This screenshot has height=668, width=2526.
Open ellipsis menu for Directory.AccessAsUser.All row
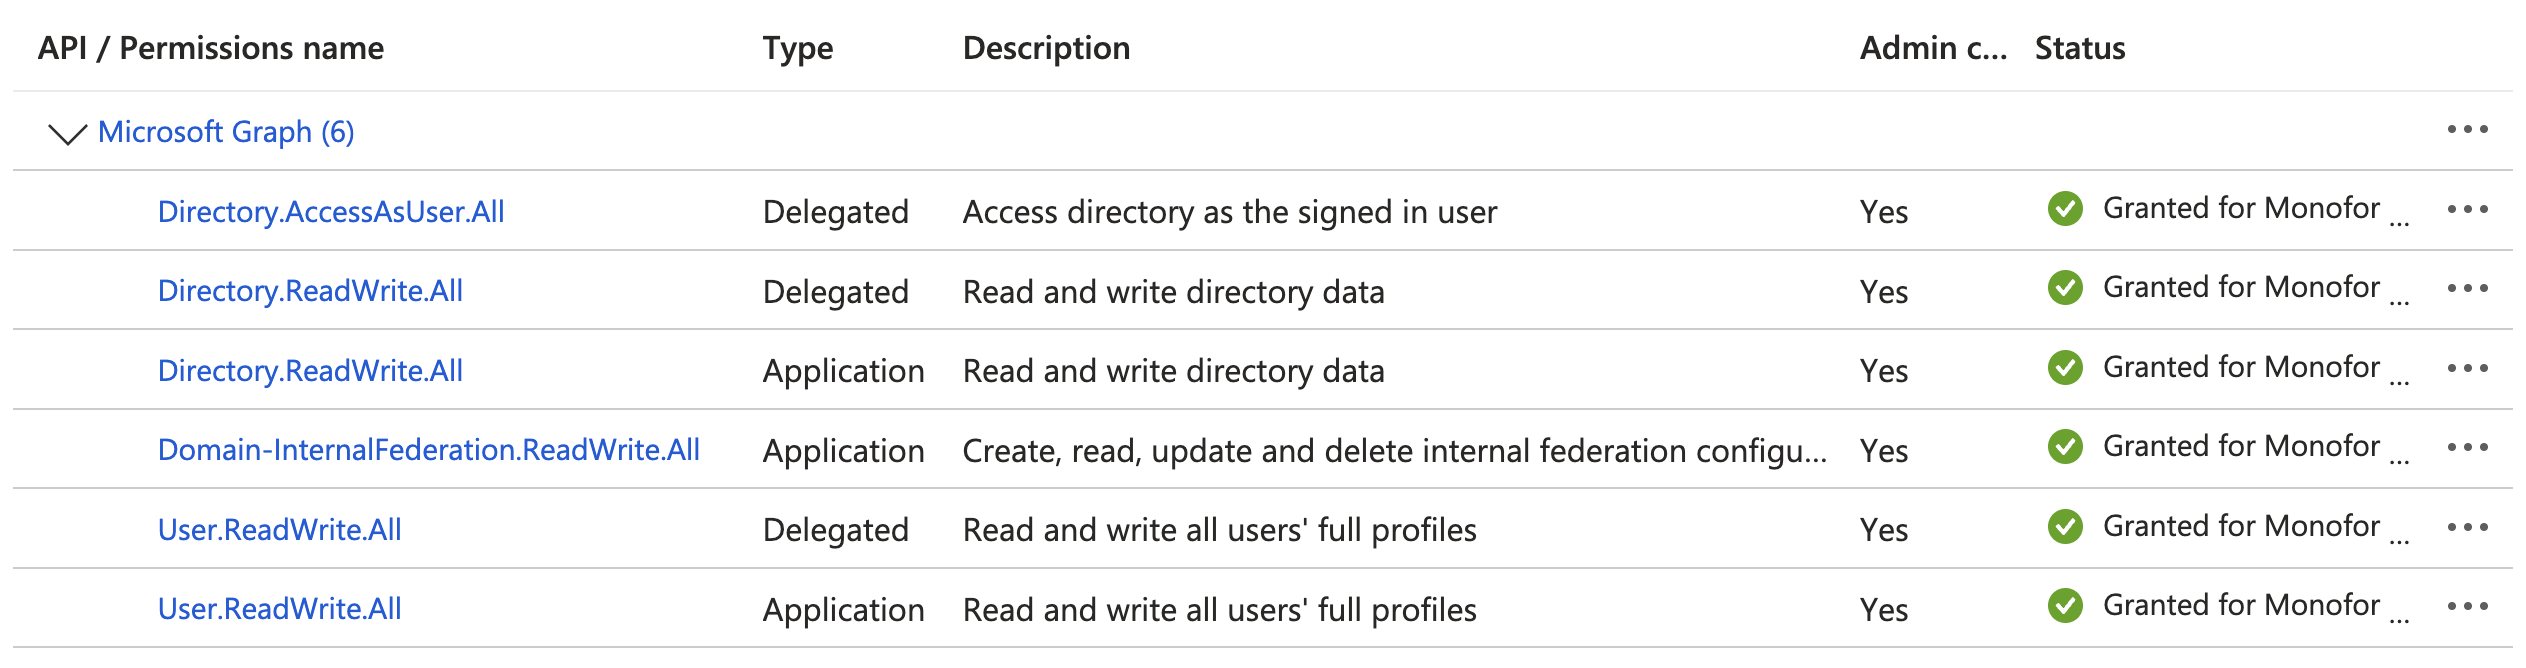pyautogui.click(x=2467, y=209)
